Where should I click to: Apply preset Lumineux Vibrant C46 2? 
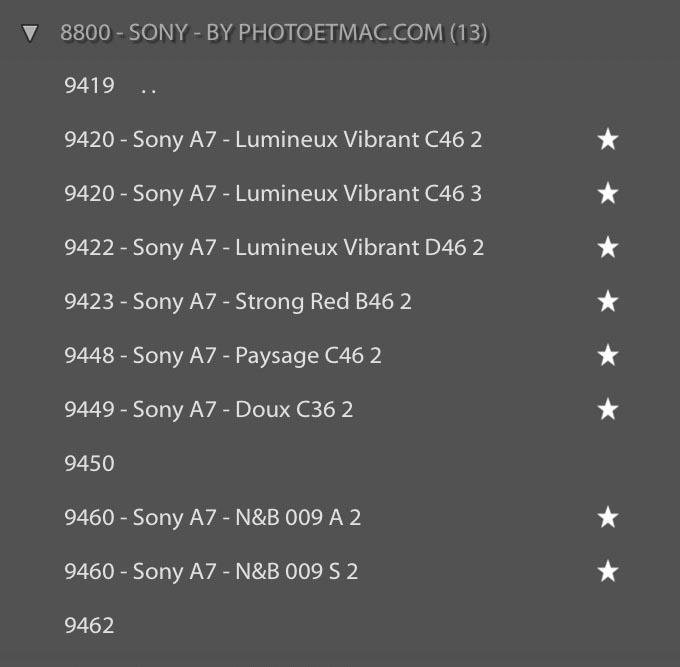(x=272, y=140)
